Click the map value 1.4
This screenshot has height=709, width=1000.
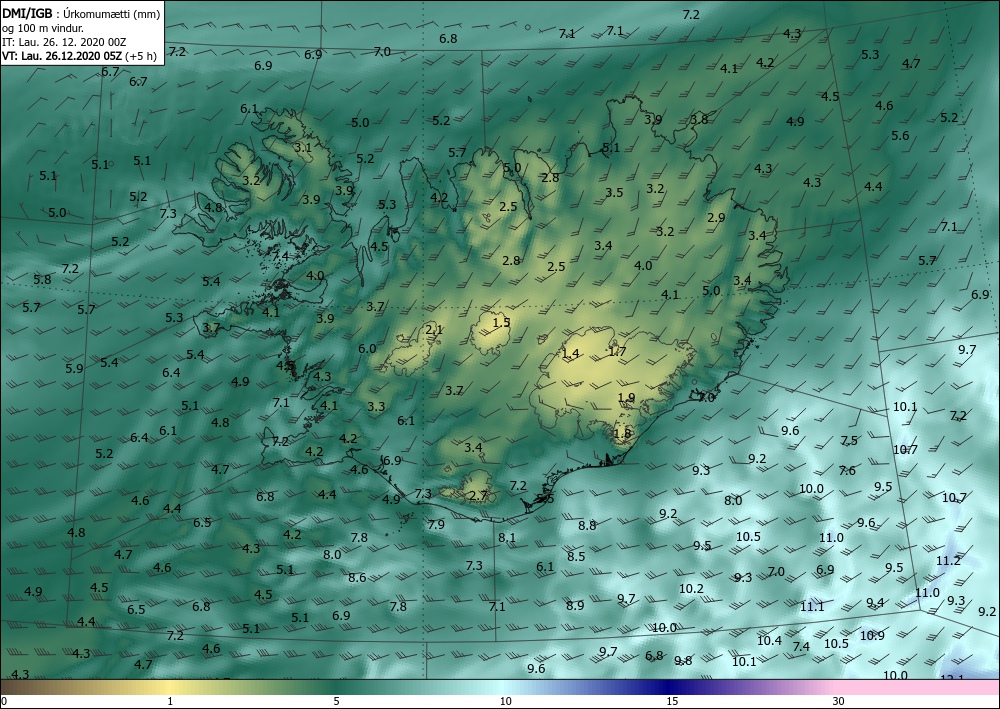[x=570, y=354]
